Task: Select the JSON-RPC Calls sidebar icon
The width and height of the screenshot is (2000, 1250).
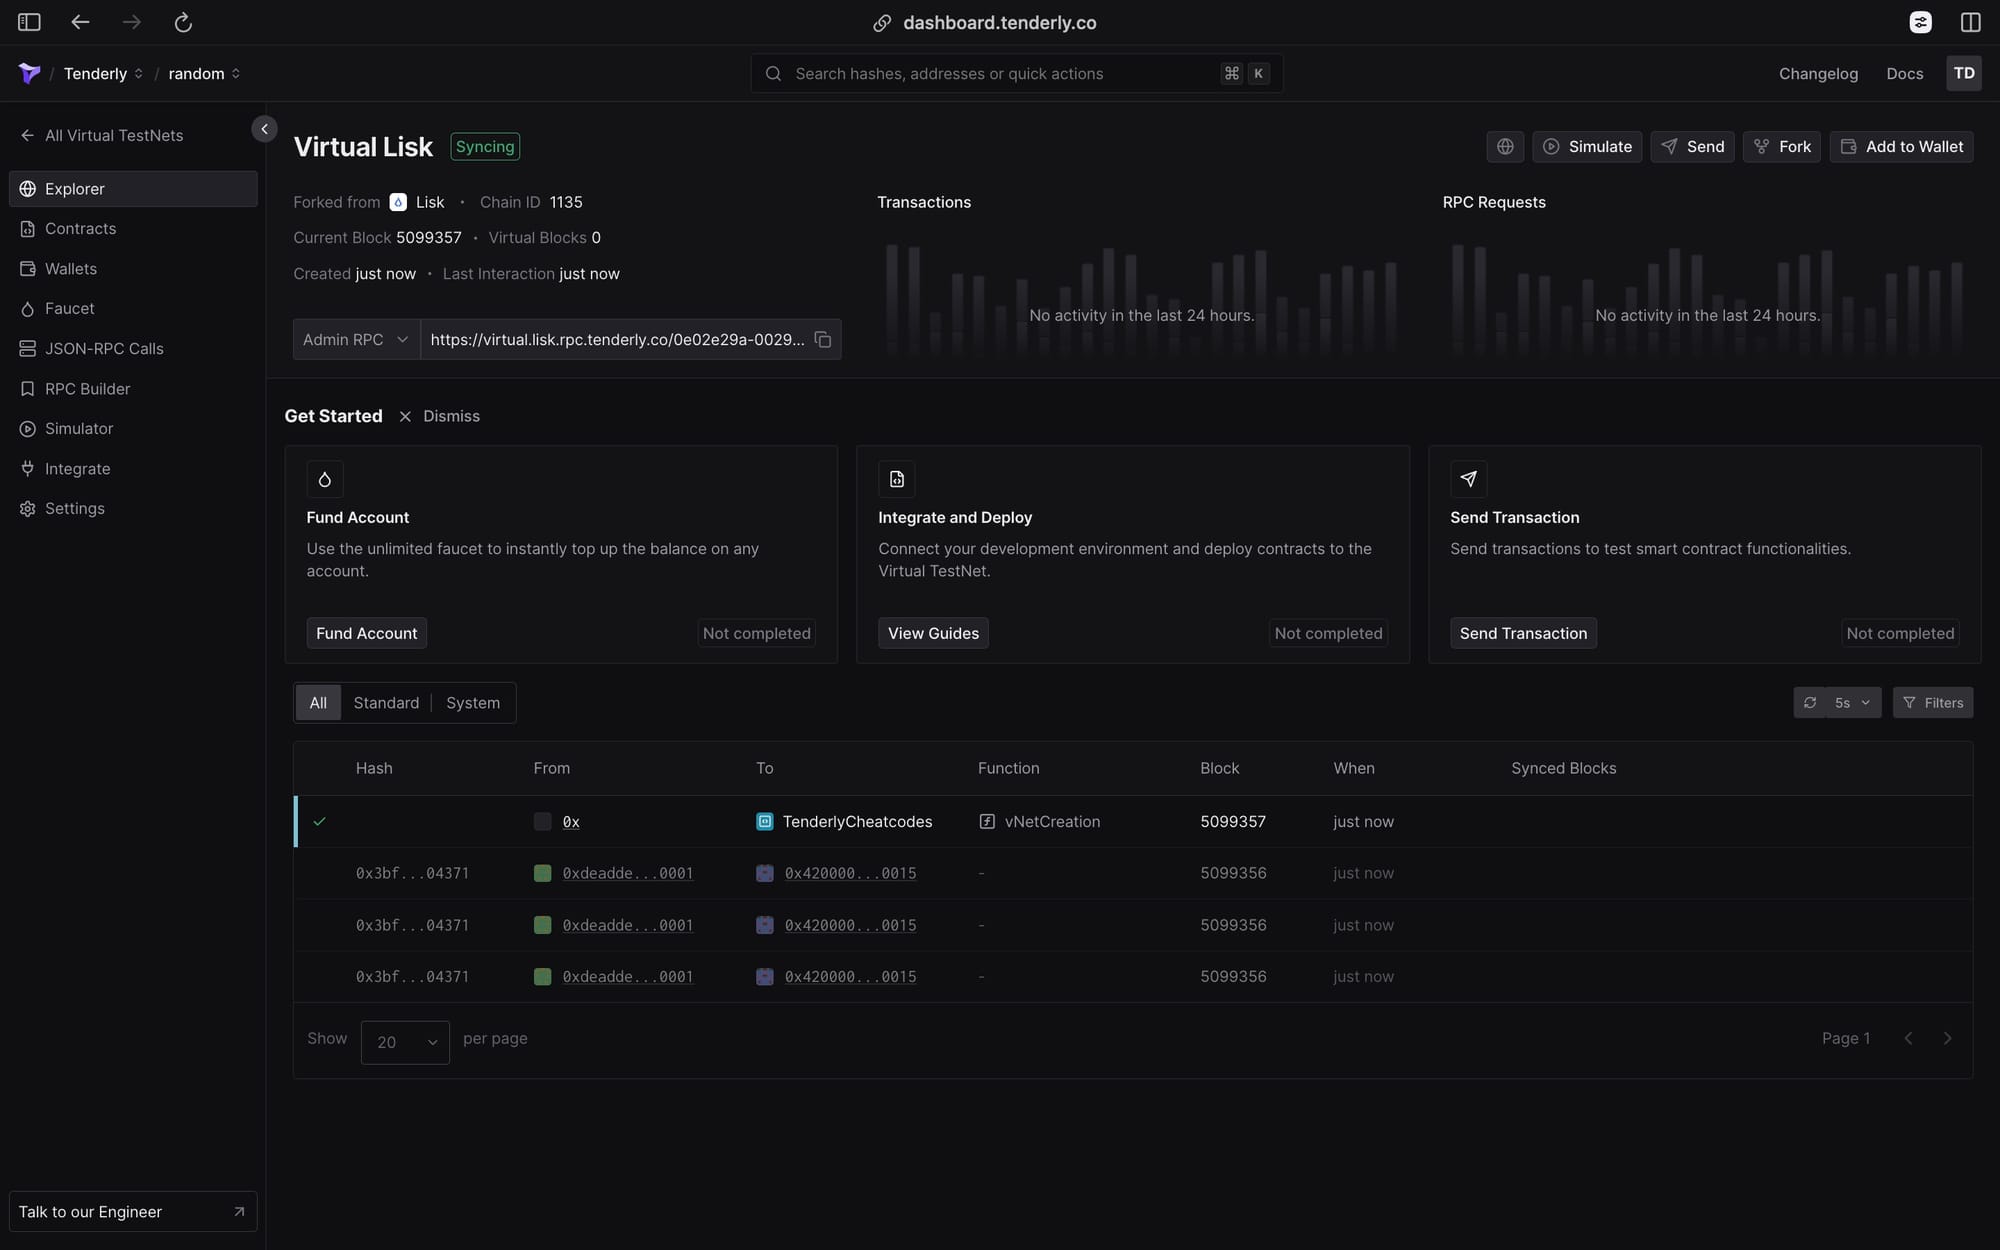Action: coord(26,348)
